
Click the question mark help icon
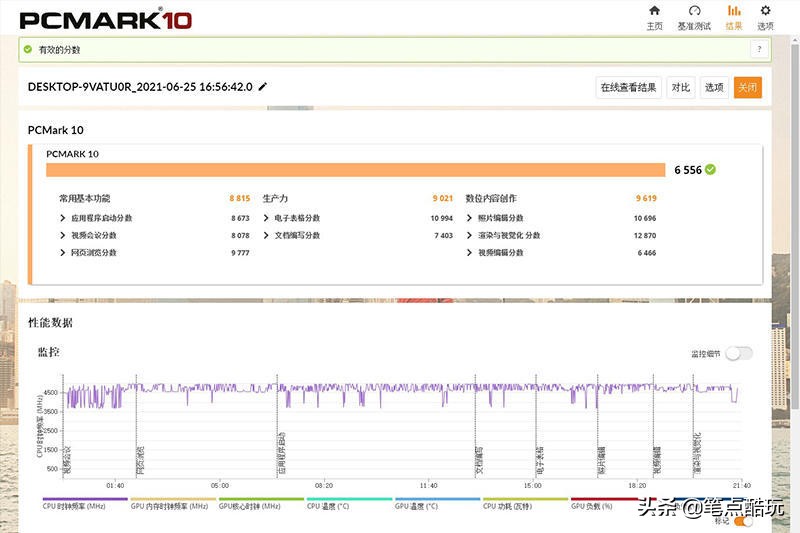tap(759, 49)
